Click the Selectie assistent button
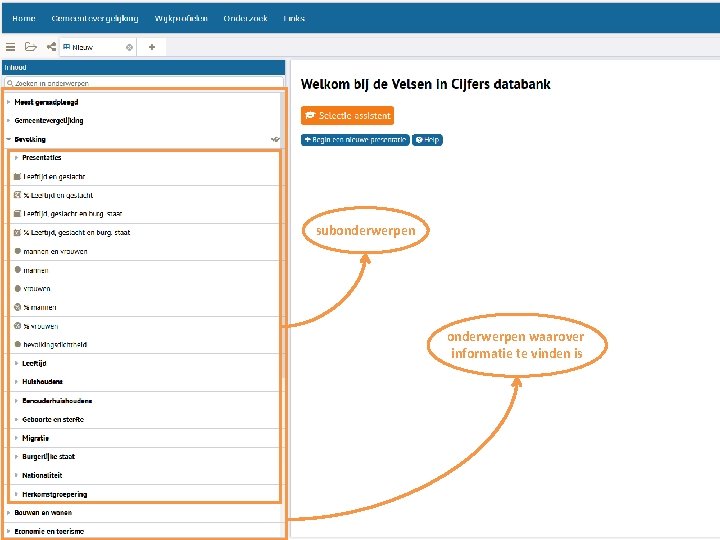Viewport: 720px width, 540px height. pyautogui.click(x=348, y=116)
